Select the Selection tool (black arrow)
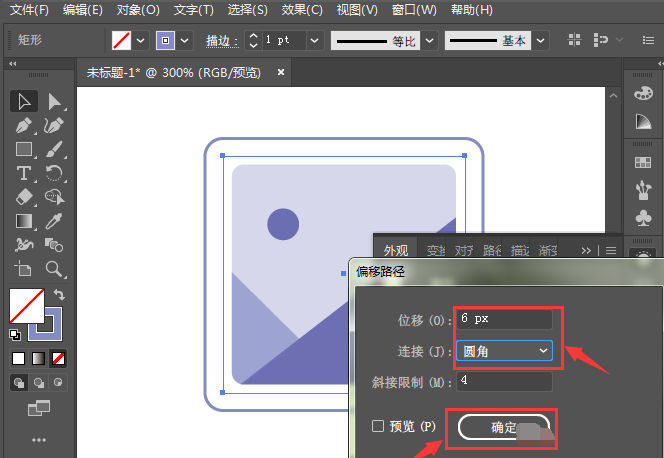This screenshot has height=458, width=664. pos(24,102)
